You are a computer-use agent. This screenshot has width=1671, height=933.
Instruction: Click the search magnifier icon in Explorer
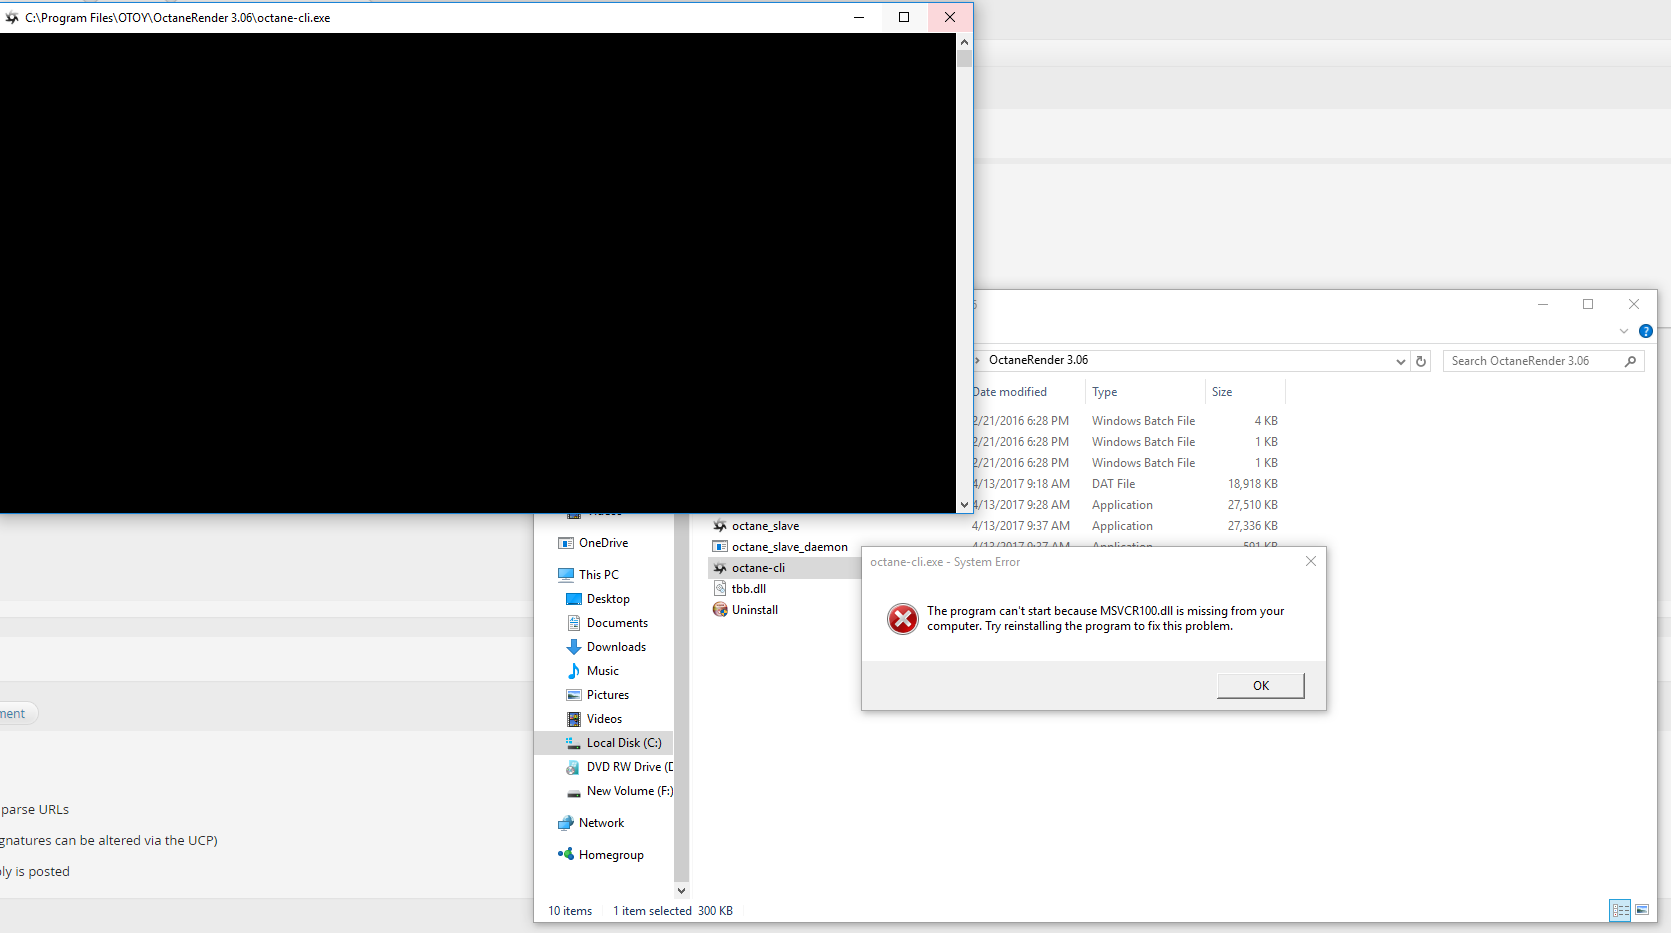click(x=1631, y=361)
